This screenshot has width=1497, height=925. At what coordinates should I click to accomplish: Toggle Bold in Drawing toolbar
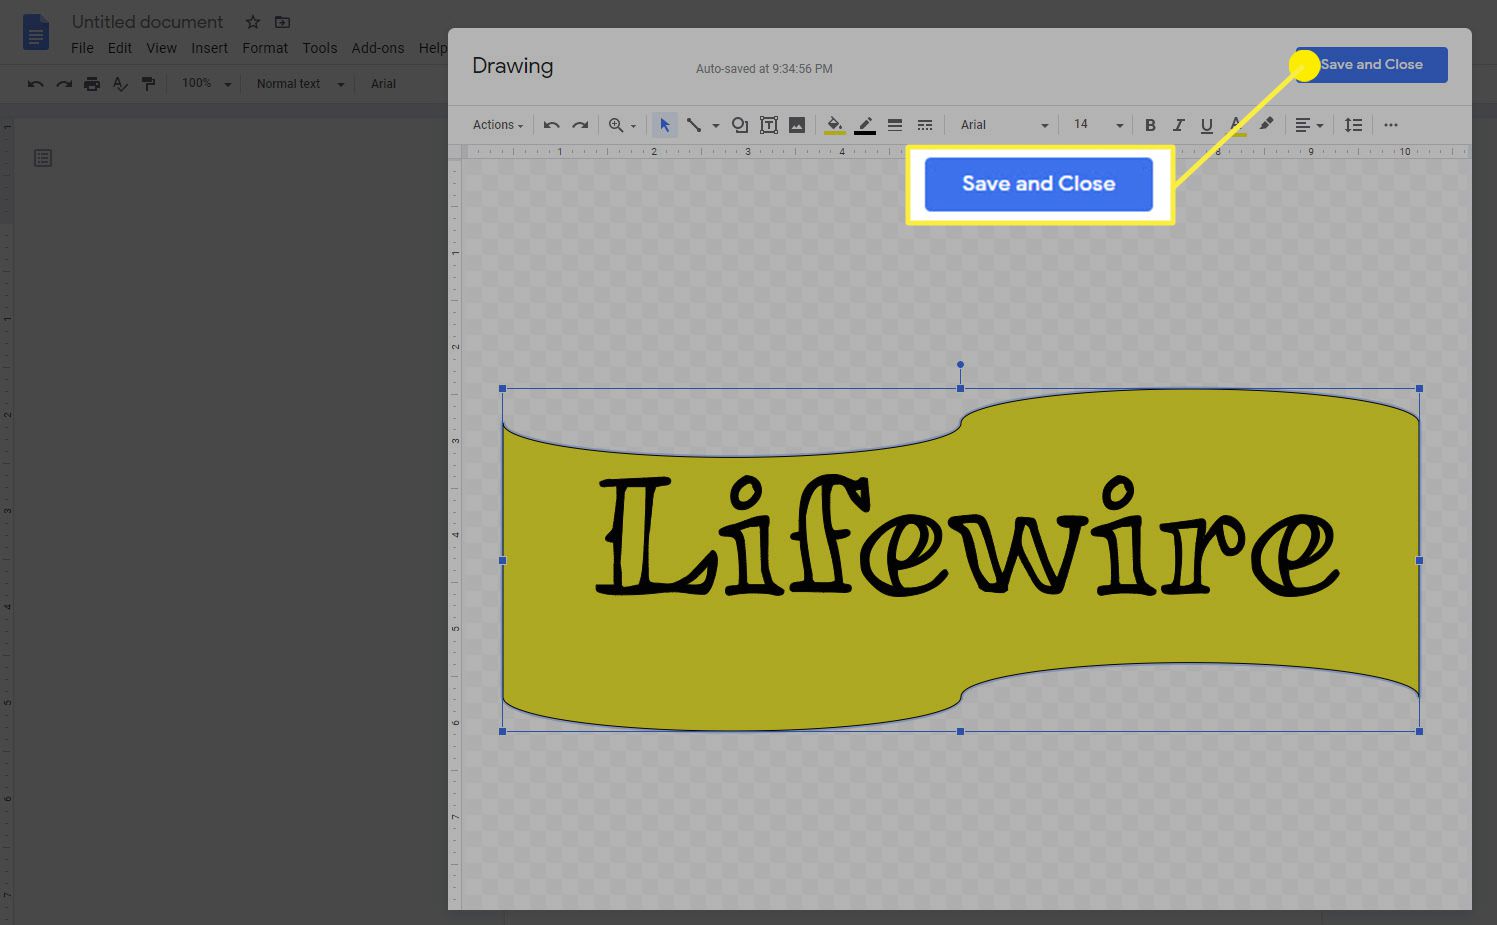click(1150, 125)
